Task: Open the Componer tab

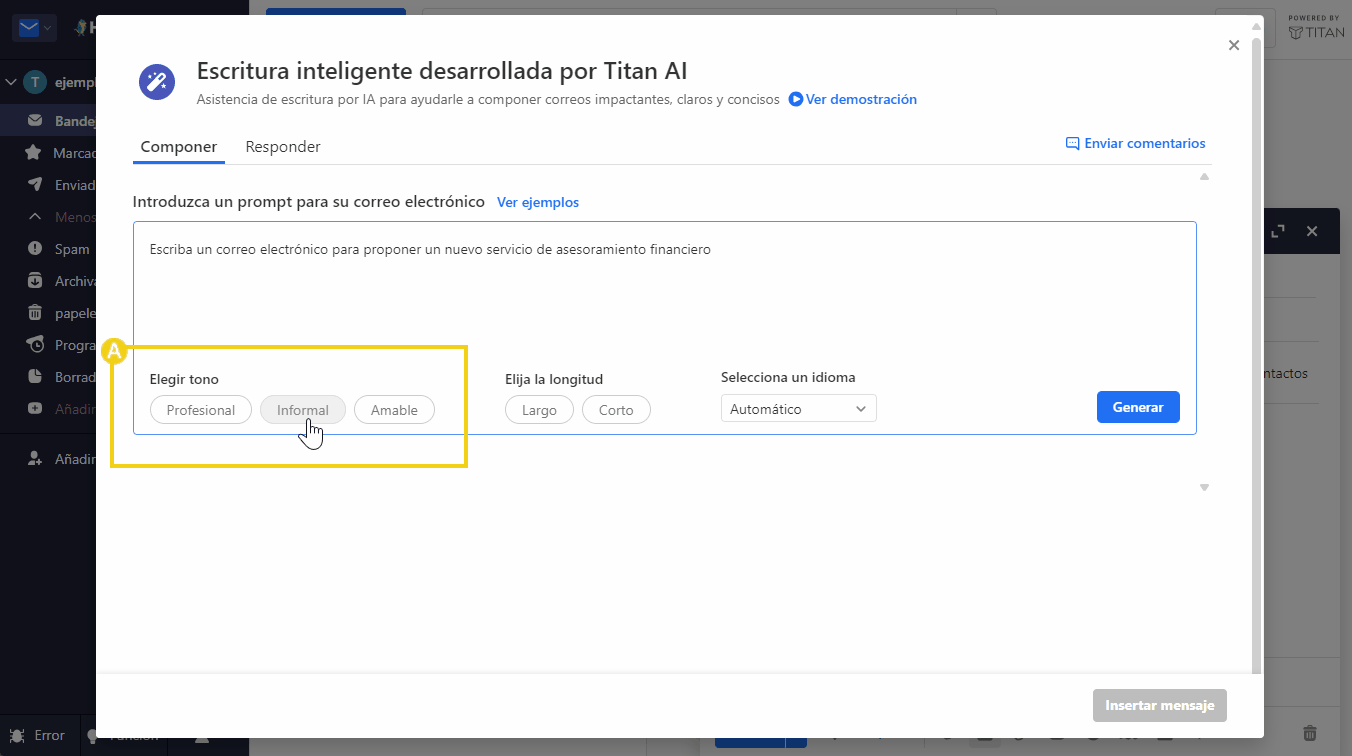Action: click(179, 147)
